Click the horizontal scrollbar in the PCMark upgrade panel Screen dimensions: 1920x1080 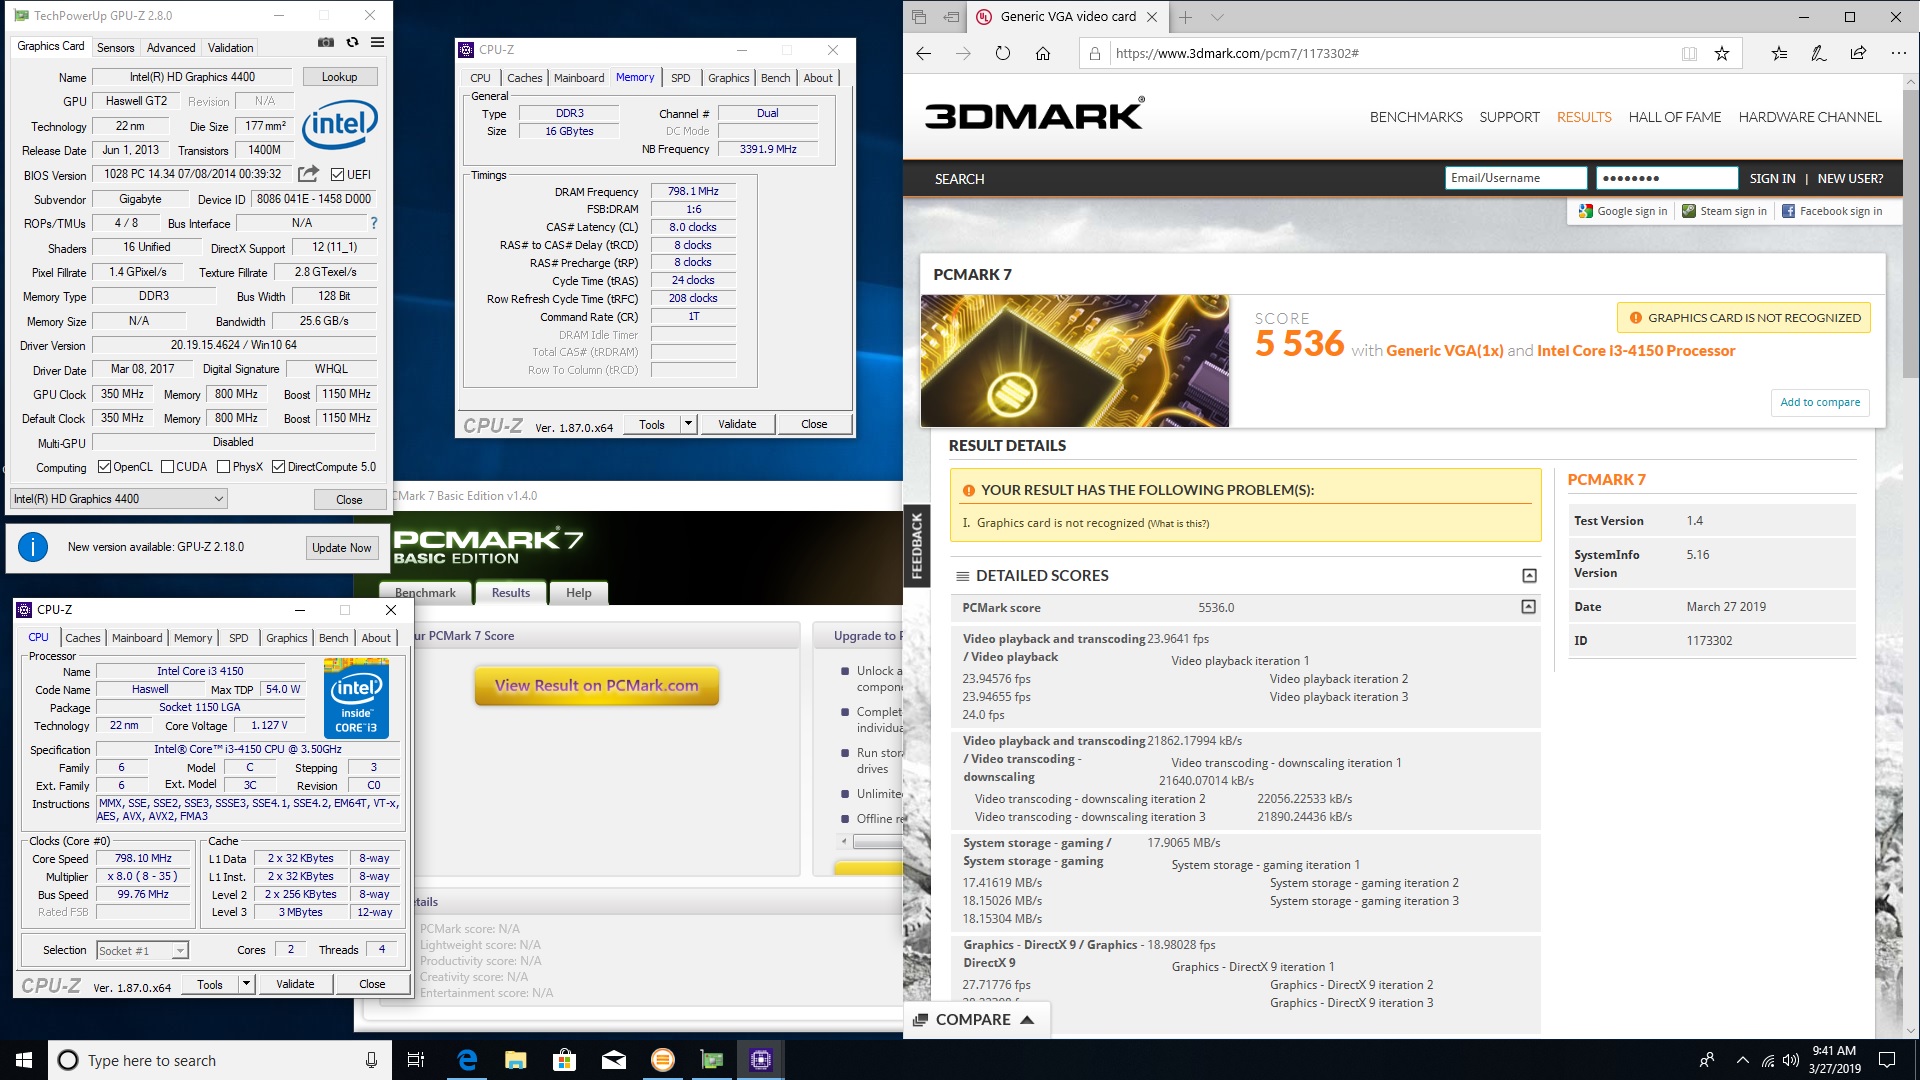[871, 842]
